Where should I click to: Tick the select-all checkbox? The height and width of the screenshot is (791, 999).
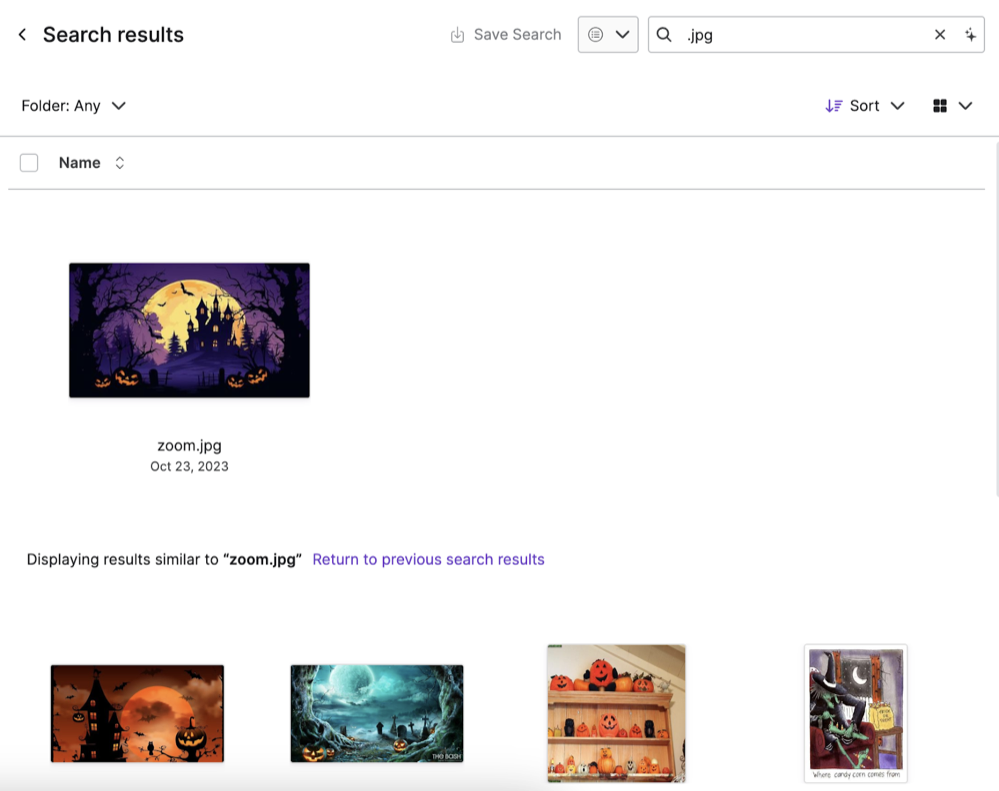pos(29,163)
